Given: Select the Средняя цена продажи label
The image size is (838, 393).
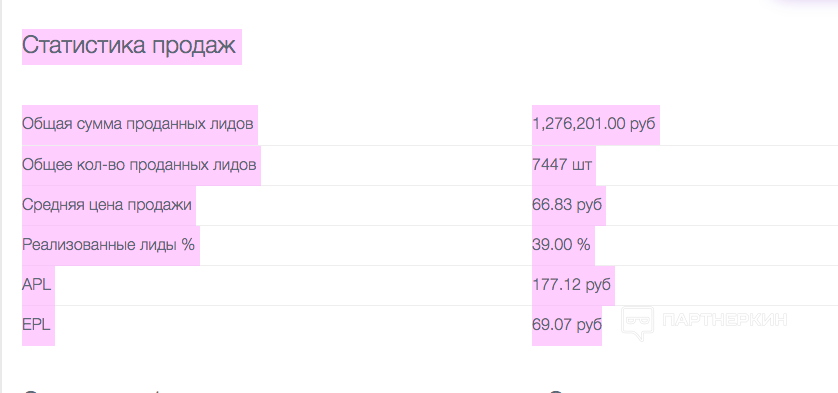Looking at the screenshot, I should [107, 205].
